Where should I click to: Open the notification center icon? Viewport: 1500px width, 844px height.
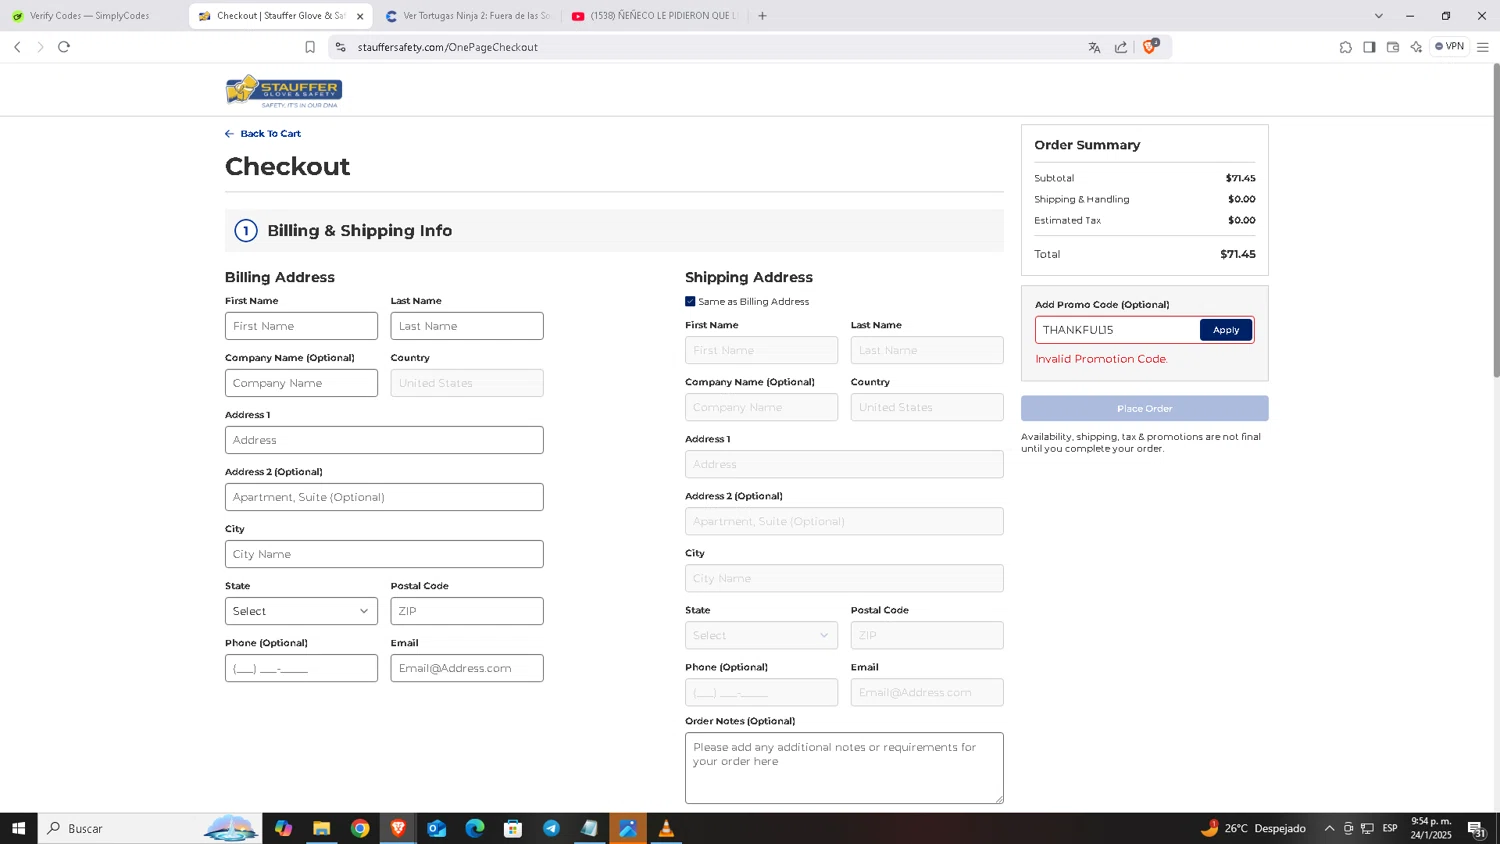pyautogui.click(x=1476, y=828)
